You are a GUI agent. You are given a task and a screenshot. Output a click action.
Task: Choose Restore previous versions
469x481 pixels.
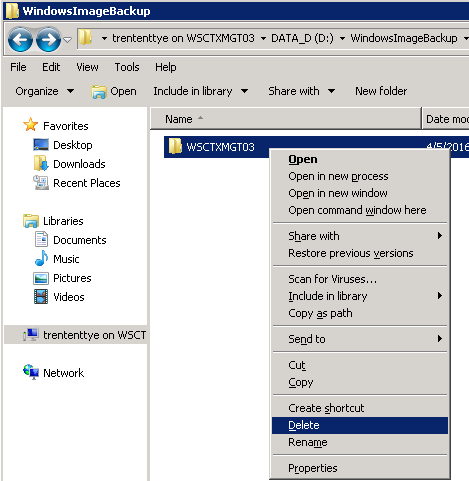click(x=360, y=253)
